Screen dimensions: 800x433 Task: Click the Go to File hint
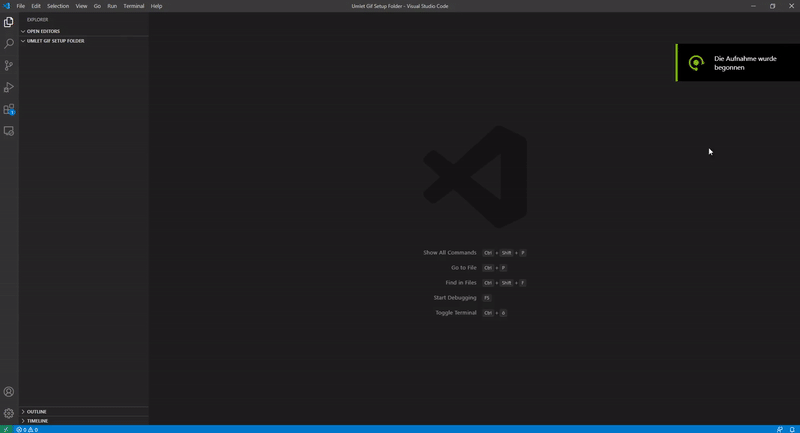479,268
